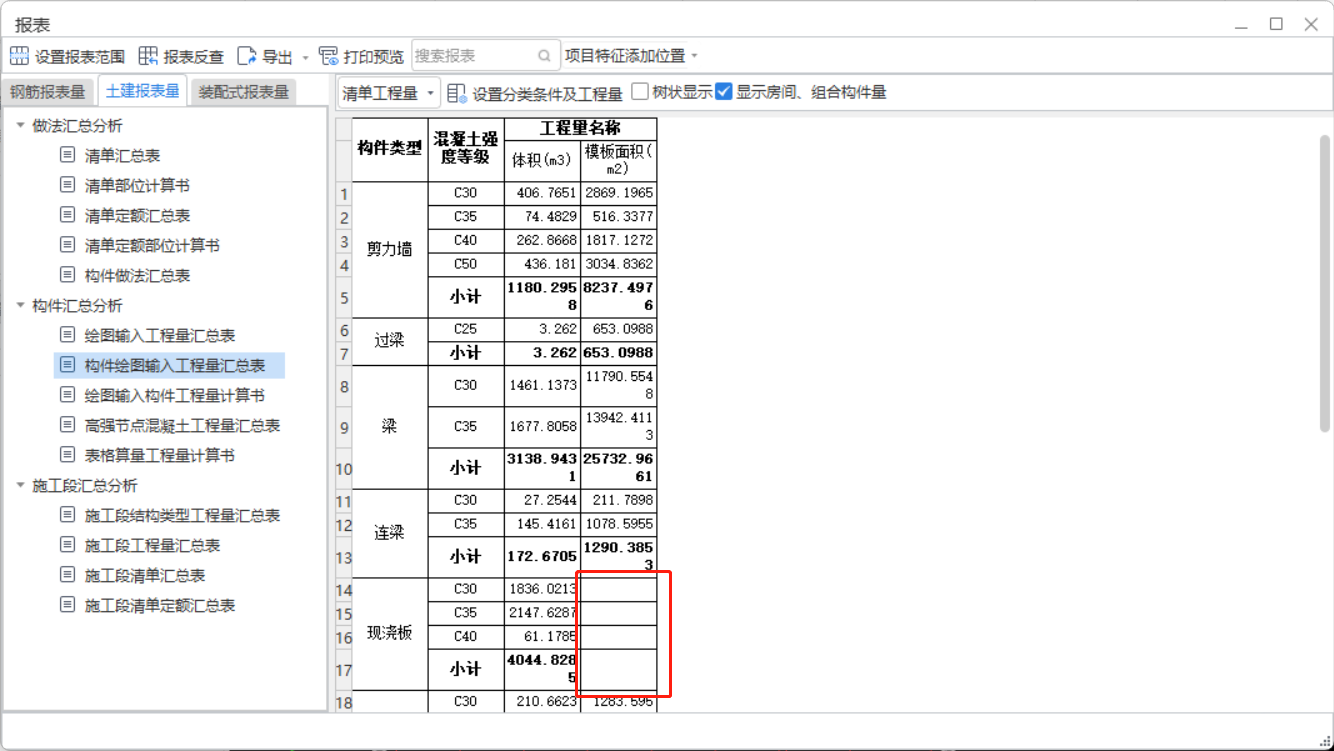The height and width of the screenshot is (751, 1334).
Task: Switch to the 钢筋报表量 tab
Action: click(x=48, y=92)
